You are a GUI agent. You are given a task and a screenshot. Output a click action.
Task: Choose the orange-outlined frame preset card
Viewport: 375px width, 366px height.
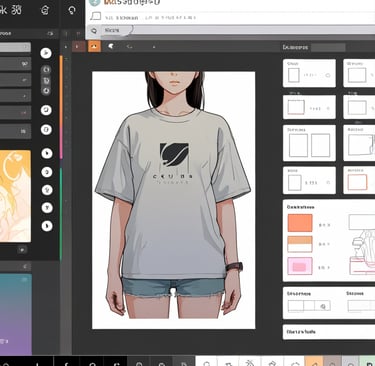pyautogui.click(x=359, y=180)
